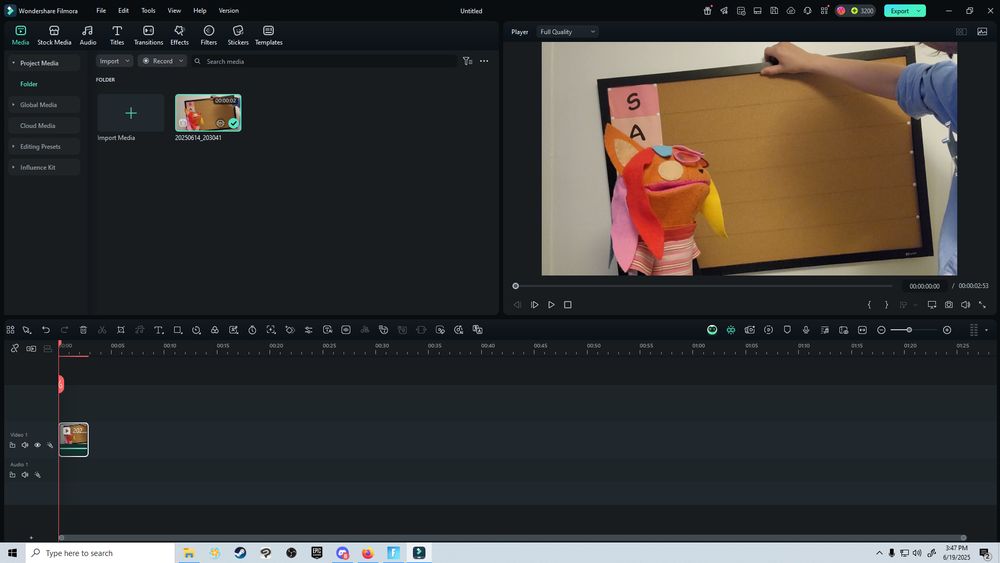
Task: Click the Delete trash icon on the timeline toolbar
Action: (83, 330)
